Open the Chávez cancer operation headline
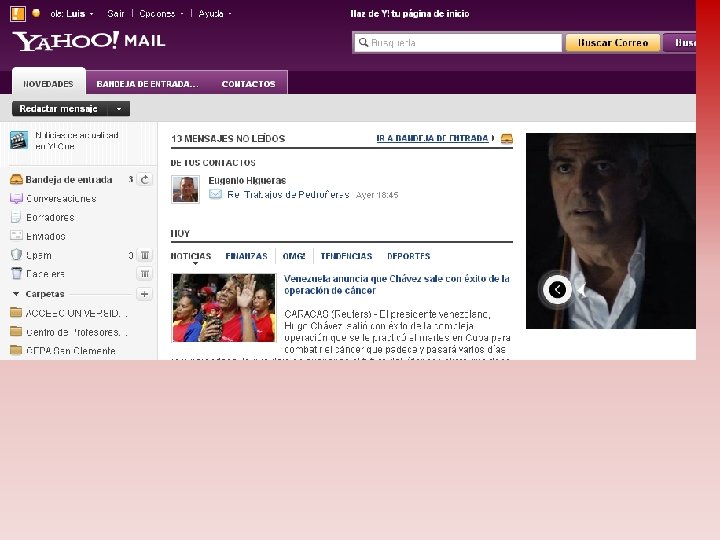The height and width of the screenshot is (540, 720). [397, 285]
